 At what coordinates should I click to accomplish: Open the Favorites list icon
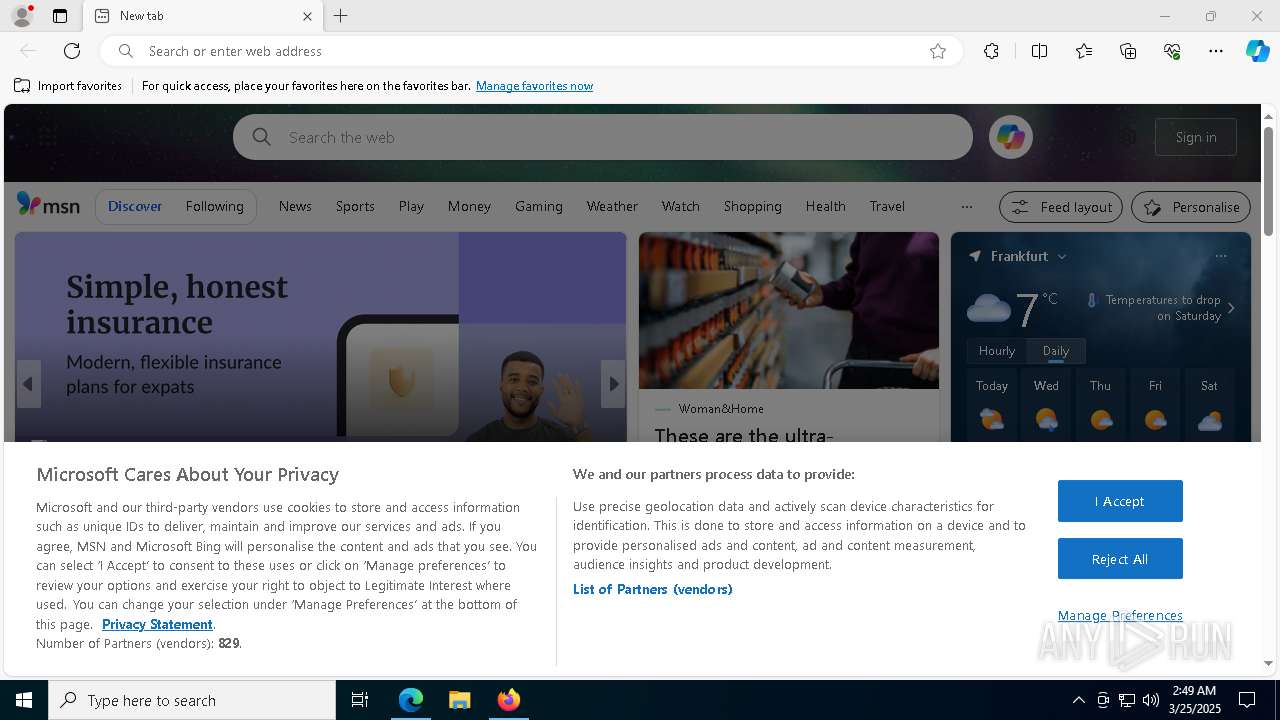[x=1084, y=51]
